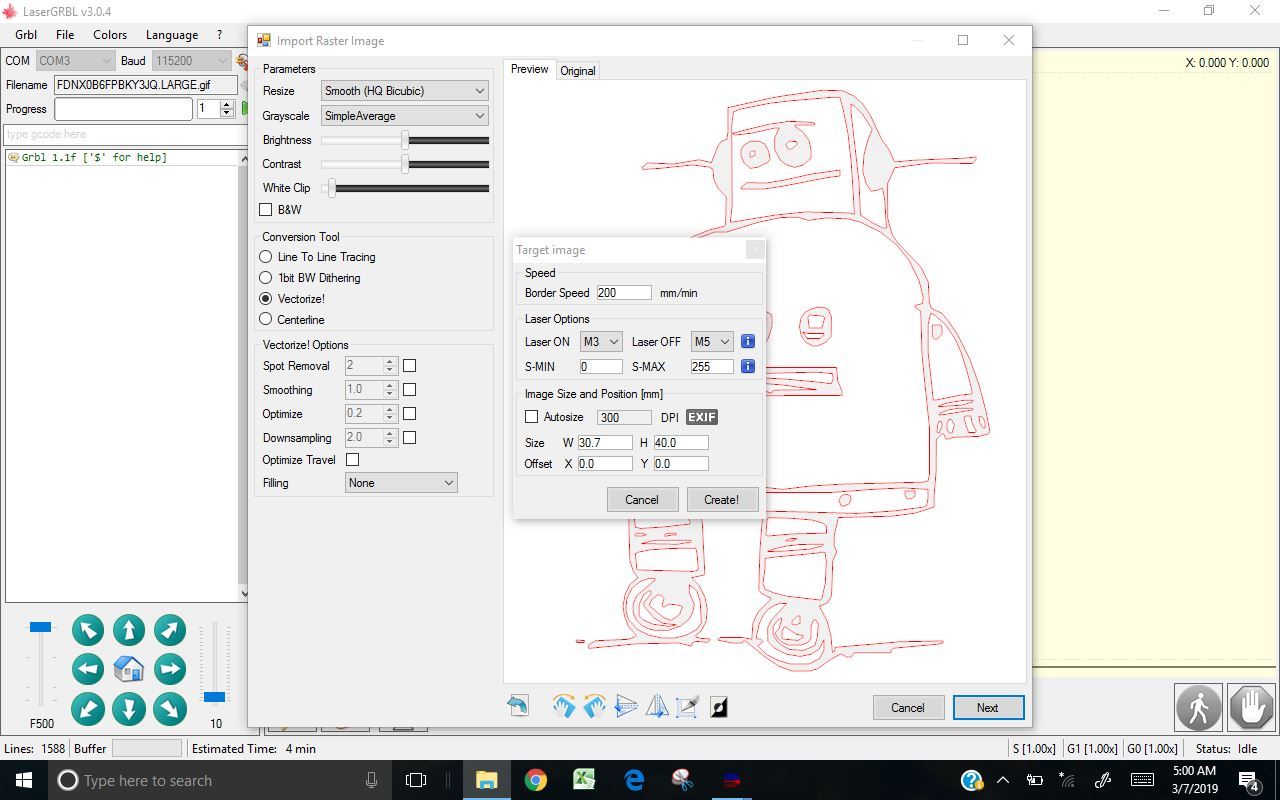Enable the B&W checkbox

(x=266, y=210)
